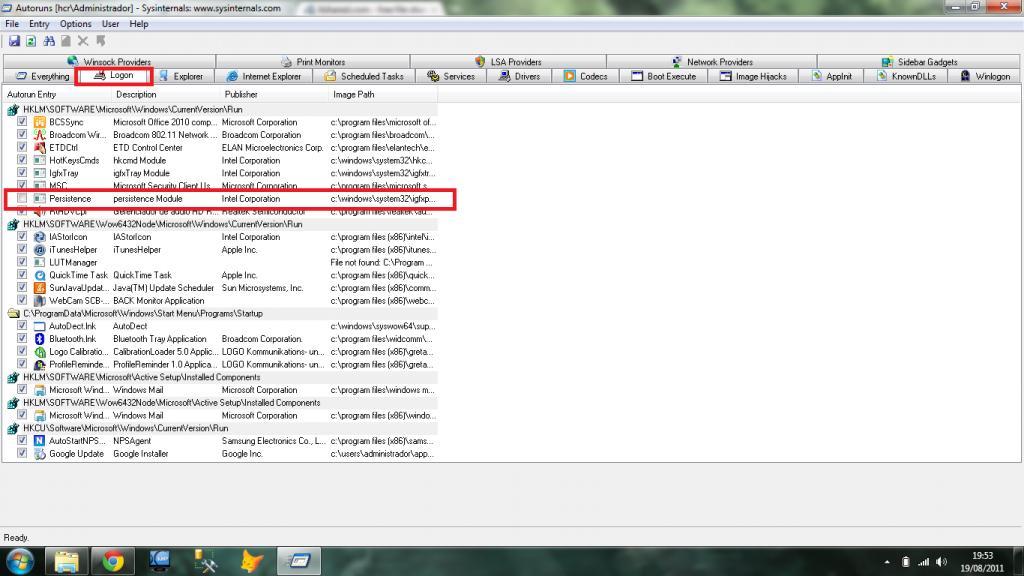Switch to the Winlogon tab
Screen dimensions: 1024x576
pyautogui.click(x=984, y=76)
